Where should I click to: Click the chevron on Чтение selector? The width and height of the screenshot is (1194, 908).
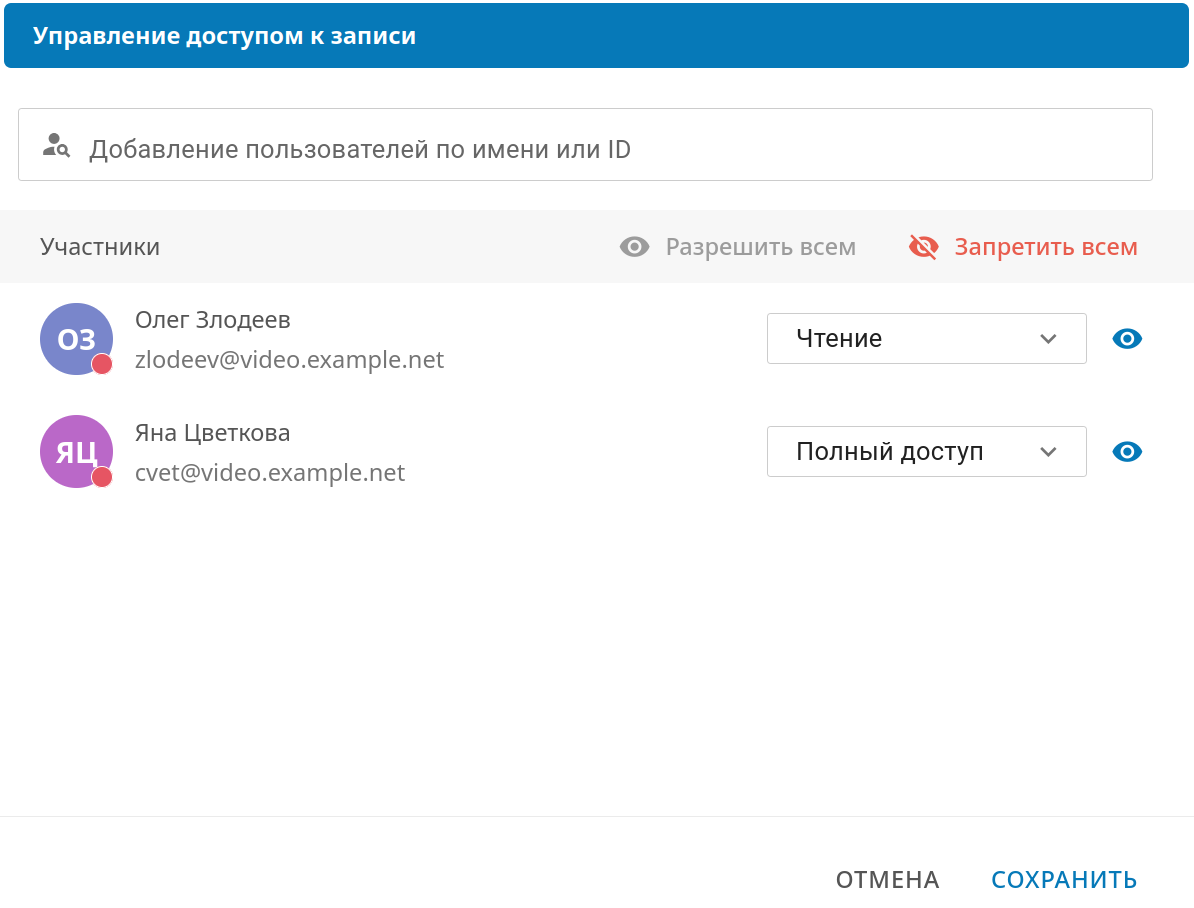point(1048,338)
